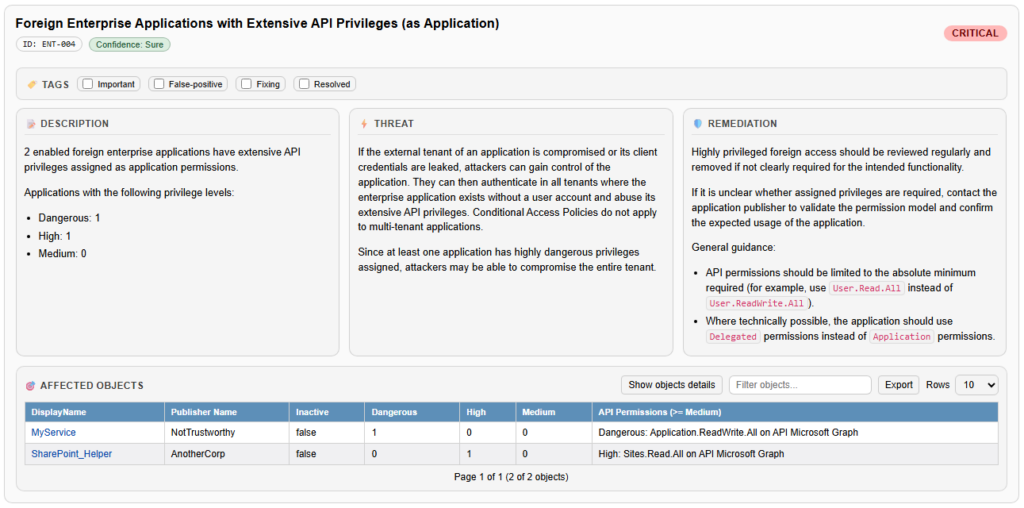Export the affected objects list

(x=898, y=385)
